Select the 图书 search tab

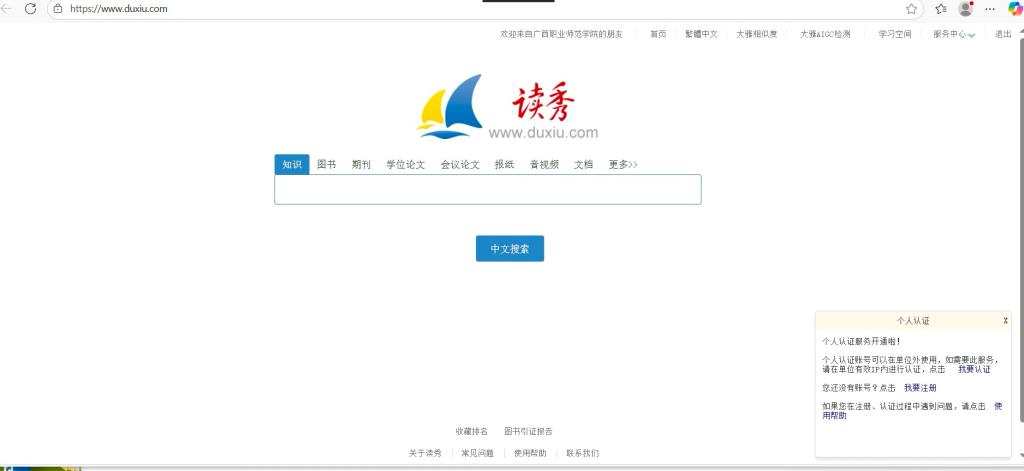tap(326, 165)
